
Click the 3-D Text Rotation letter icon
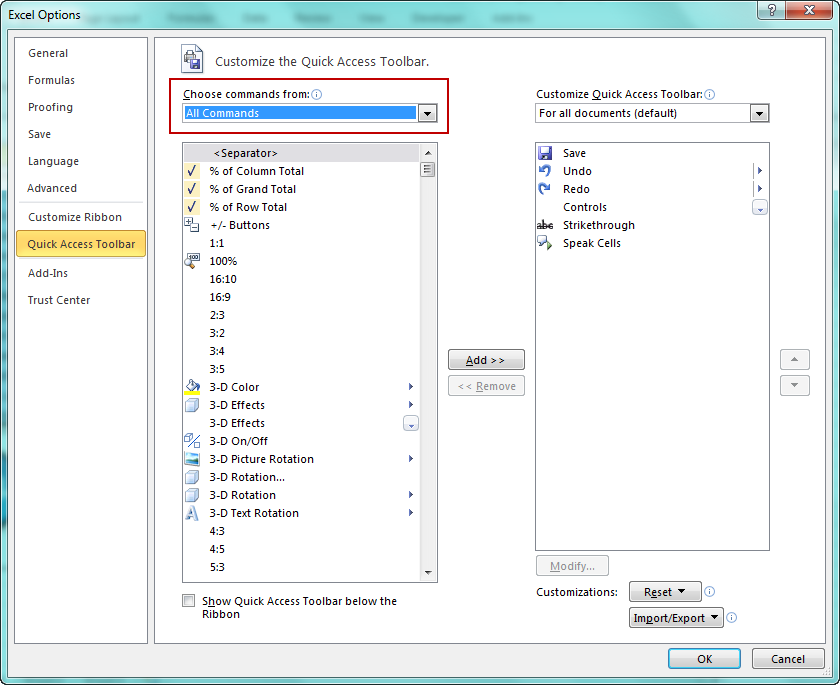192,513
